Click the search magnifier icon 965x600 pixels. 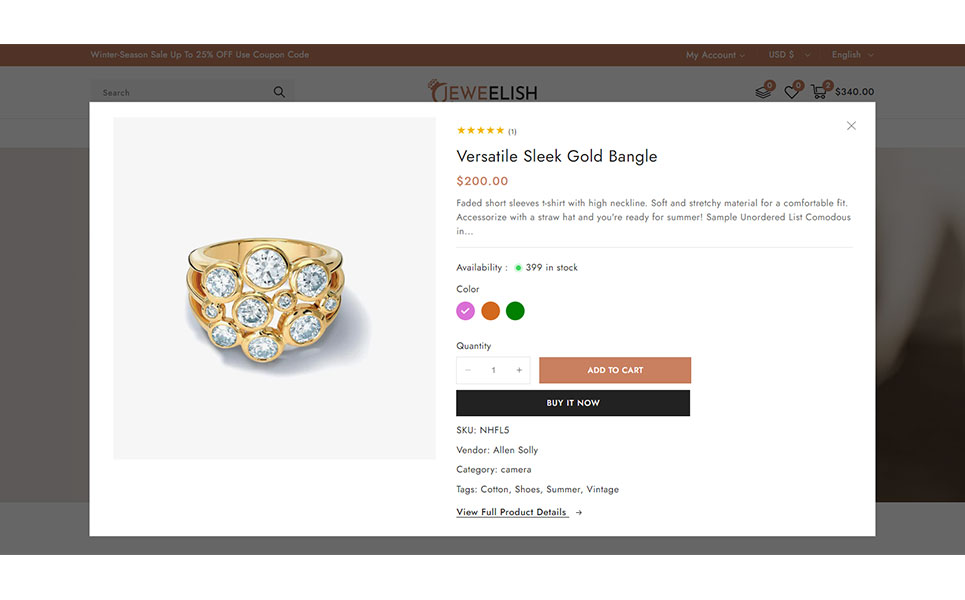279,92
